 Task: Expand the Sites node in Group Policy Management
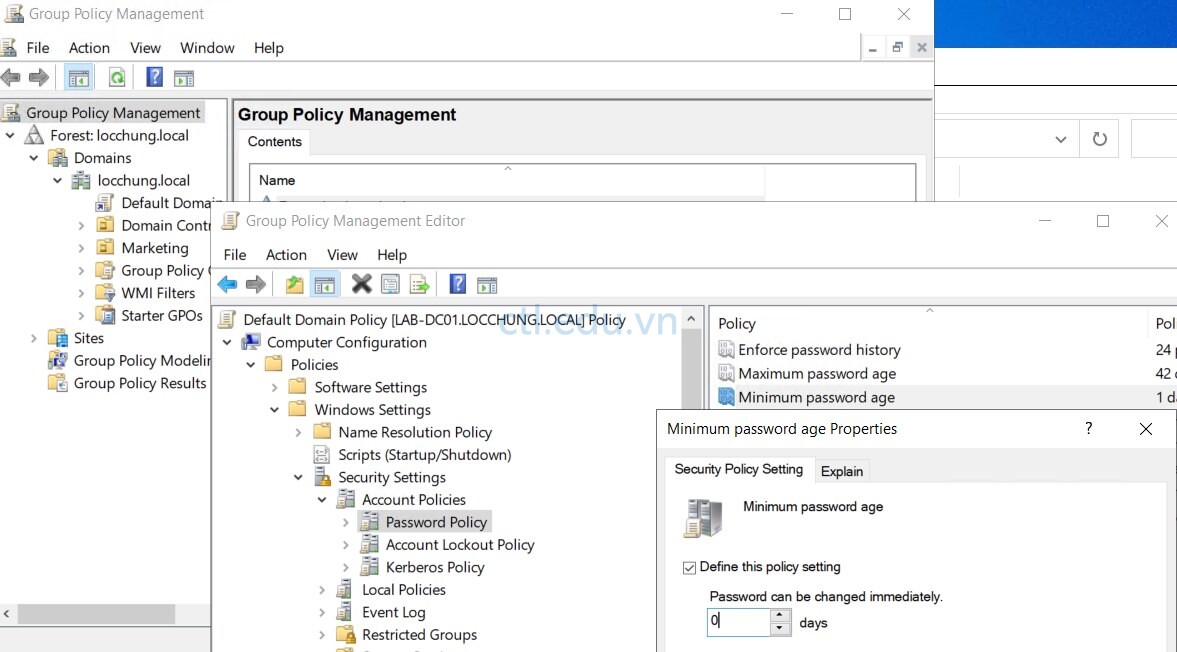pos(34,338)
